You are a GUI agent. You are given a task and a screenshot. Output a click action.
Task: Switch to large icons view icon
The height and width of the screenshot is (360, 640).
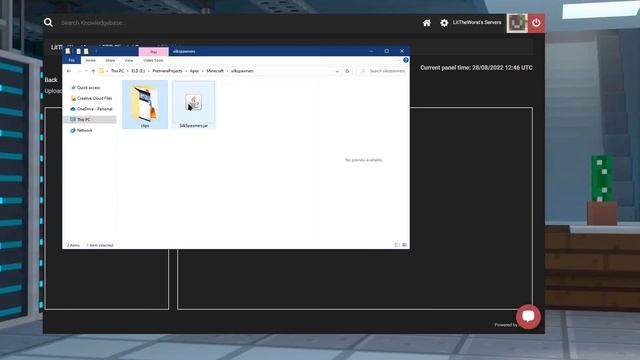click(x=404, y=245)
